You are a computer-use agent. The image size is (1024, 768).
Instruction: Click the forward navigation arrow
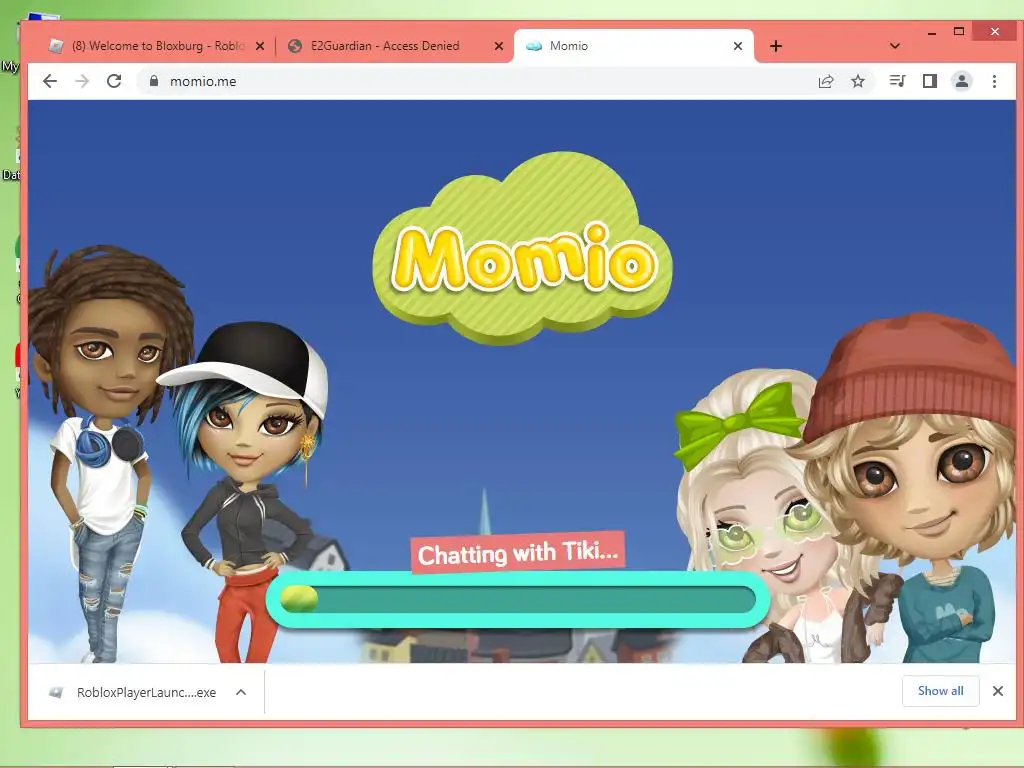[82, 81]
